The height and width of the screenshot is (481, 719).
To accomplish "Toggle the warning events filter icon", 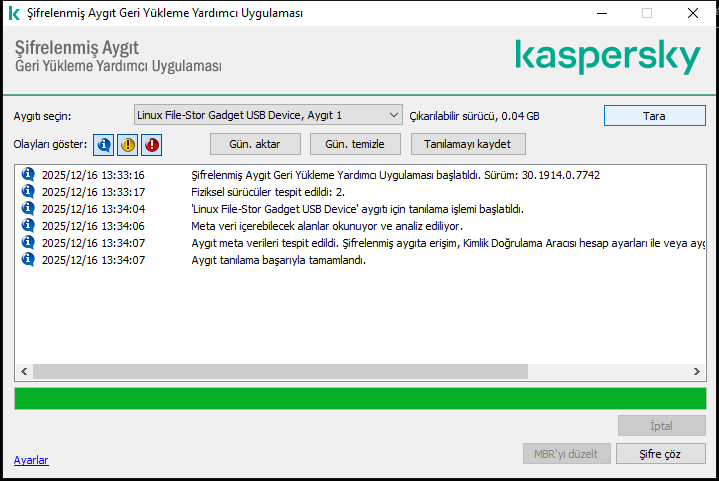I will pos(127,145).
